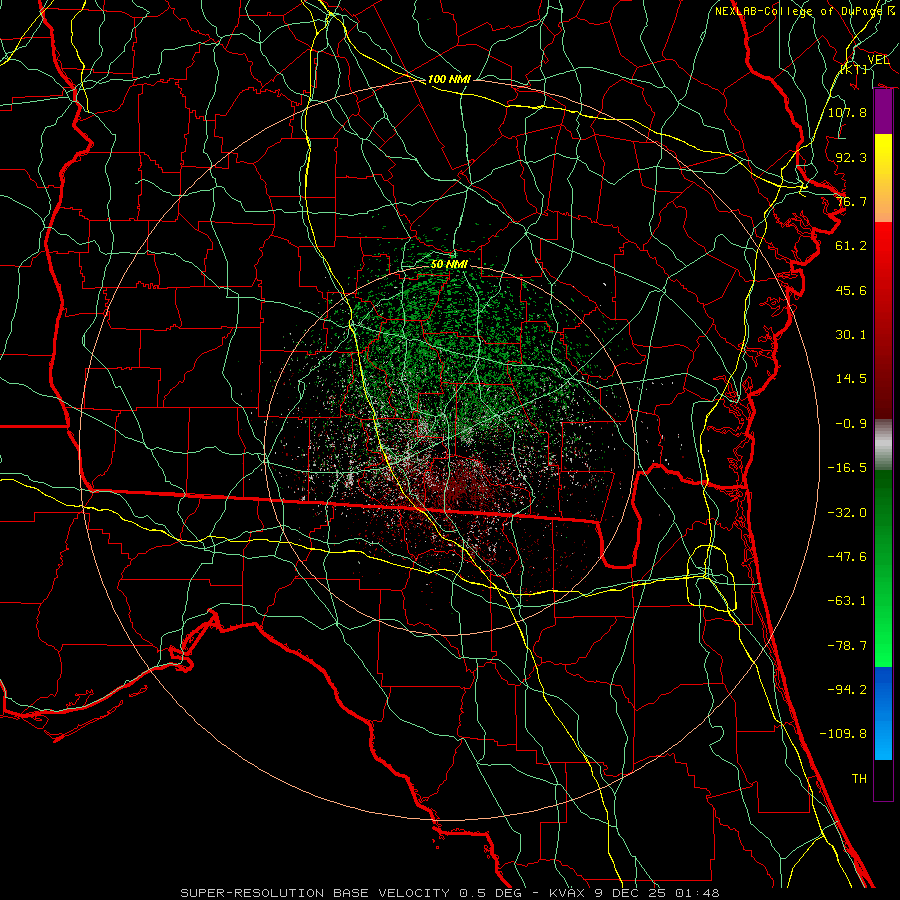Select the -78.7 velocity legend value
Viewport: 900px width, 900px height.
click(847, 646)
